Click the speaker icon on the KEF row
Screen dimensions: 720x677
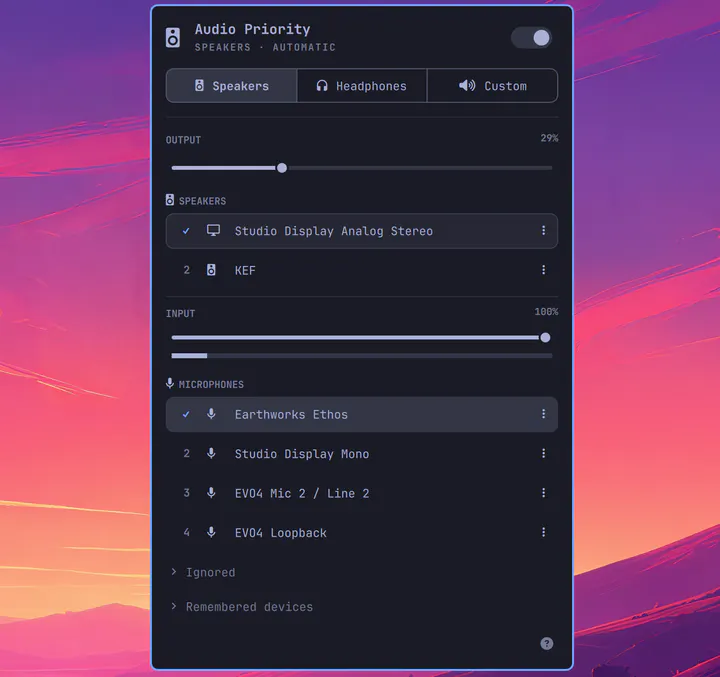(211, 270)
